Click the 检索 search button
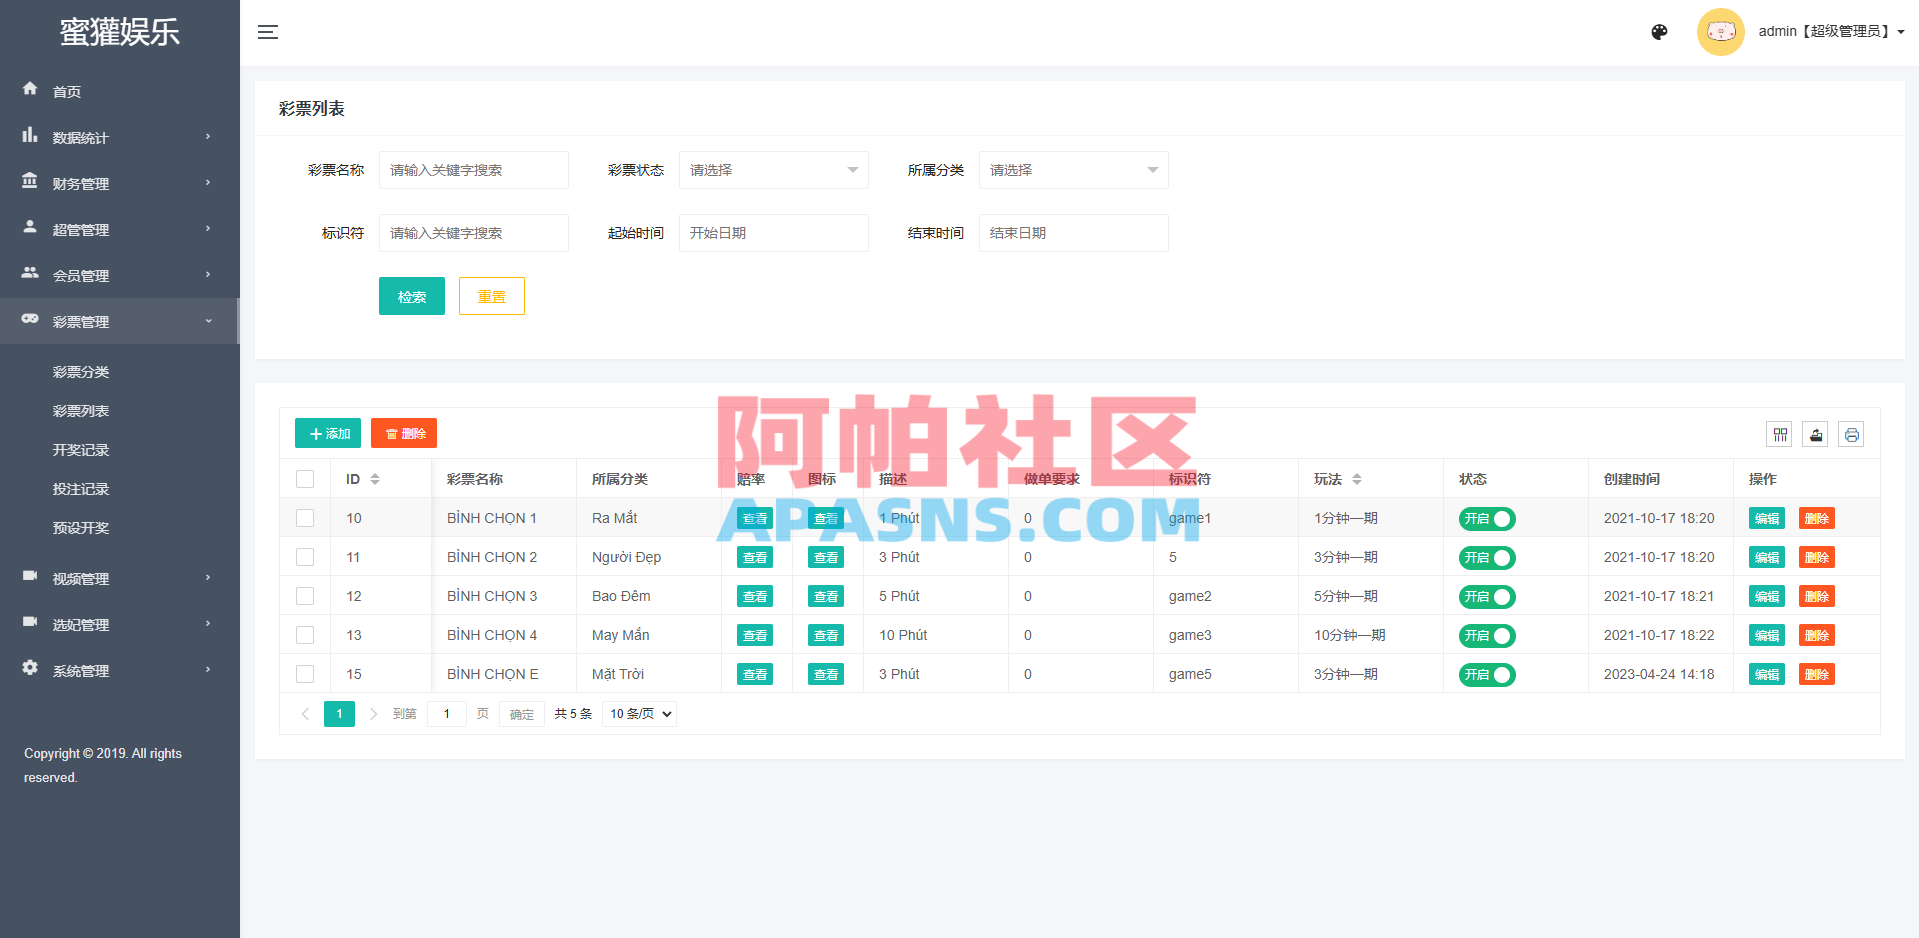 (x=411, y=296)
